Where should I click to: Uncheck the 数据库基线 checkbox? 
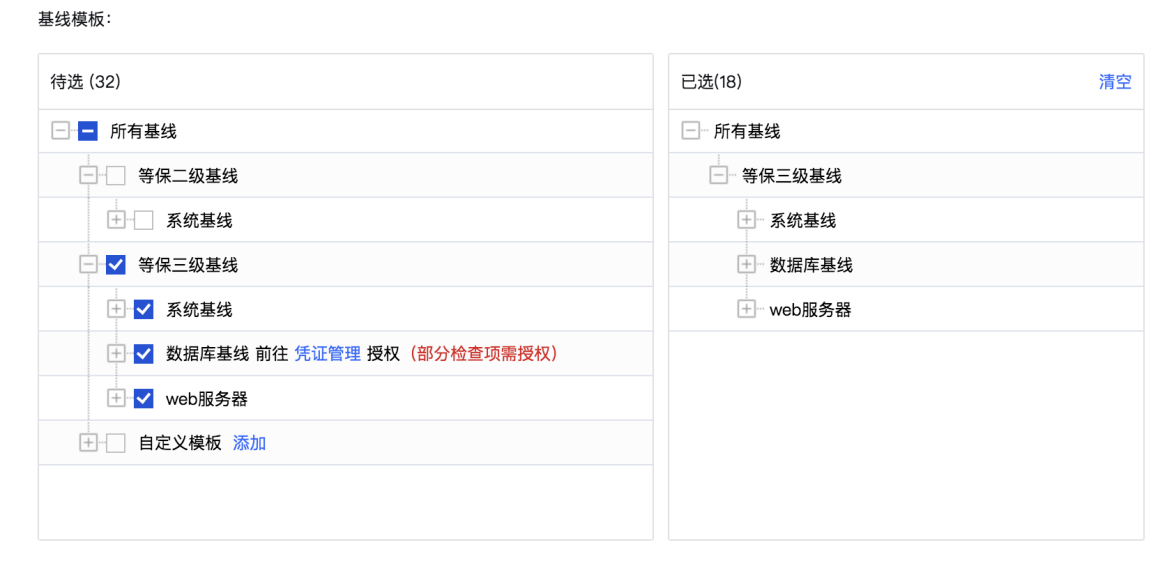pos(144,354)
